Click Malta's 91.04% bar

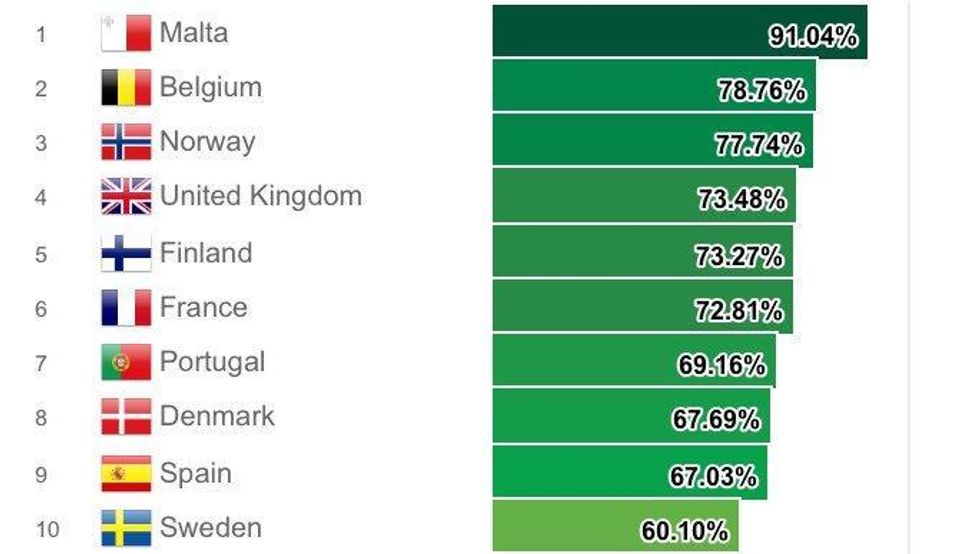click(678, 32)
